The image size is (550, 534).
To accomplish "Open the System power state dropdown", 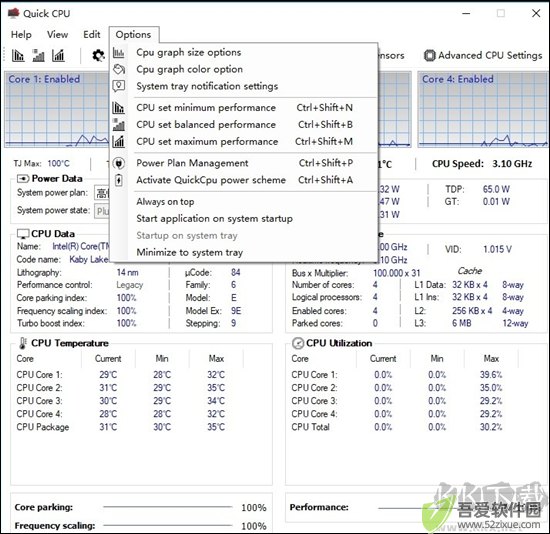I will click(102, 211).
